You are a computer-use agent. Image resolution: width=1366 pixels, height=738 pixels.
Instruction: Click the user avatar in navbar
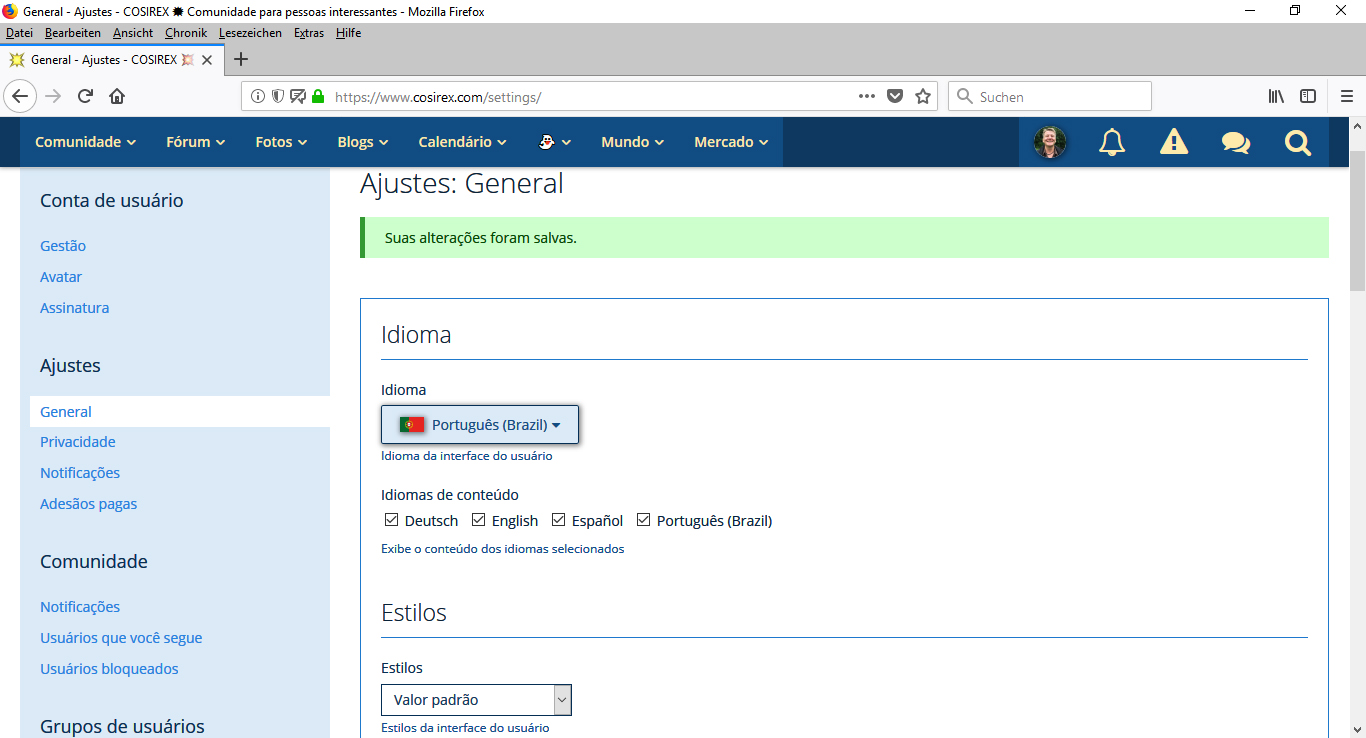tap(1049, 142)
